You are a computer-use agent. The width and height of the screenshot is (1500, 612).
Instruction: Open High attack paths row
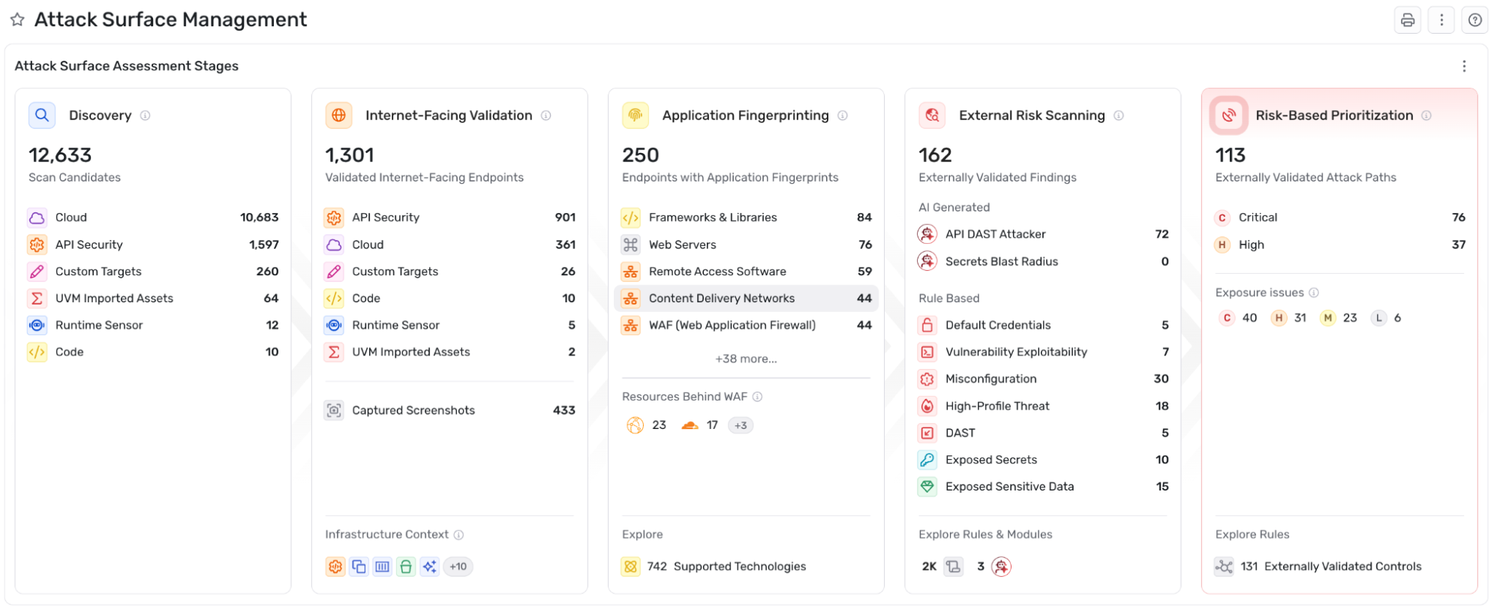pos(1340,244)
